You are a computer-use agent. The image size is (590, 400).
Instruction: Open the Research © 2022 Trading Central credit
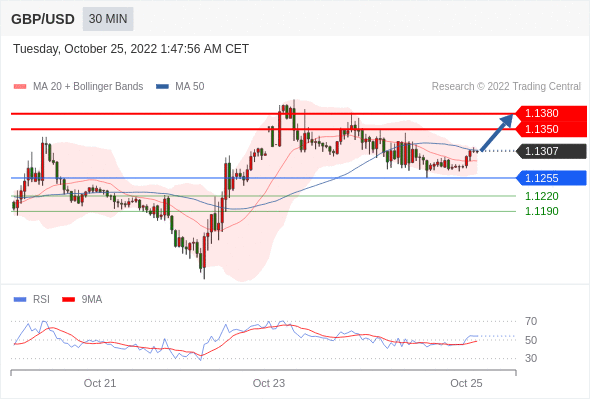pyautogui.click(x=506, y=87)
